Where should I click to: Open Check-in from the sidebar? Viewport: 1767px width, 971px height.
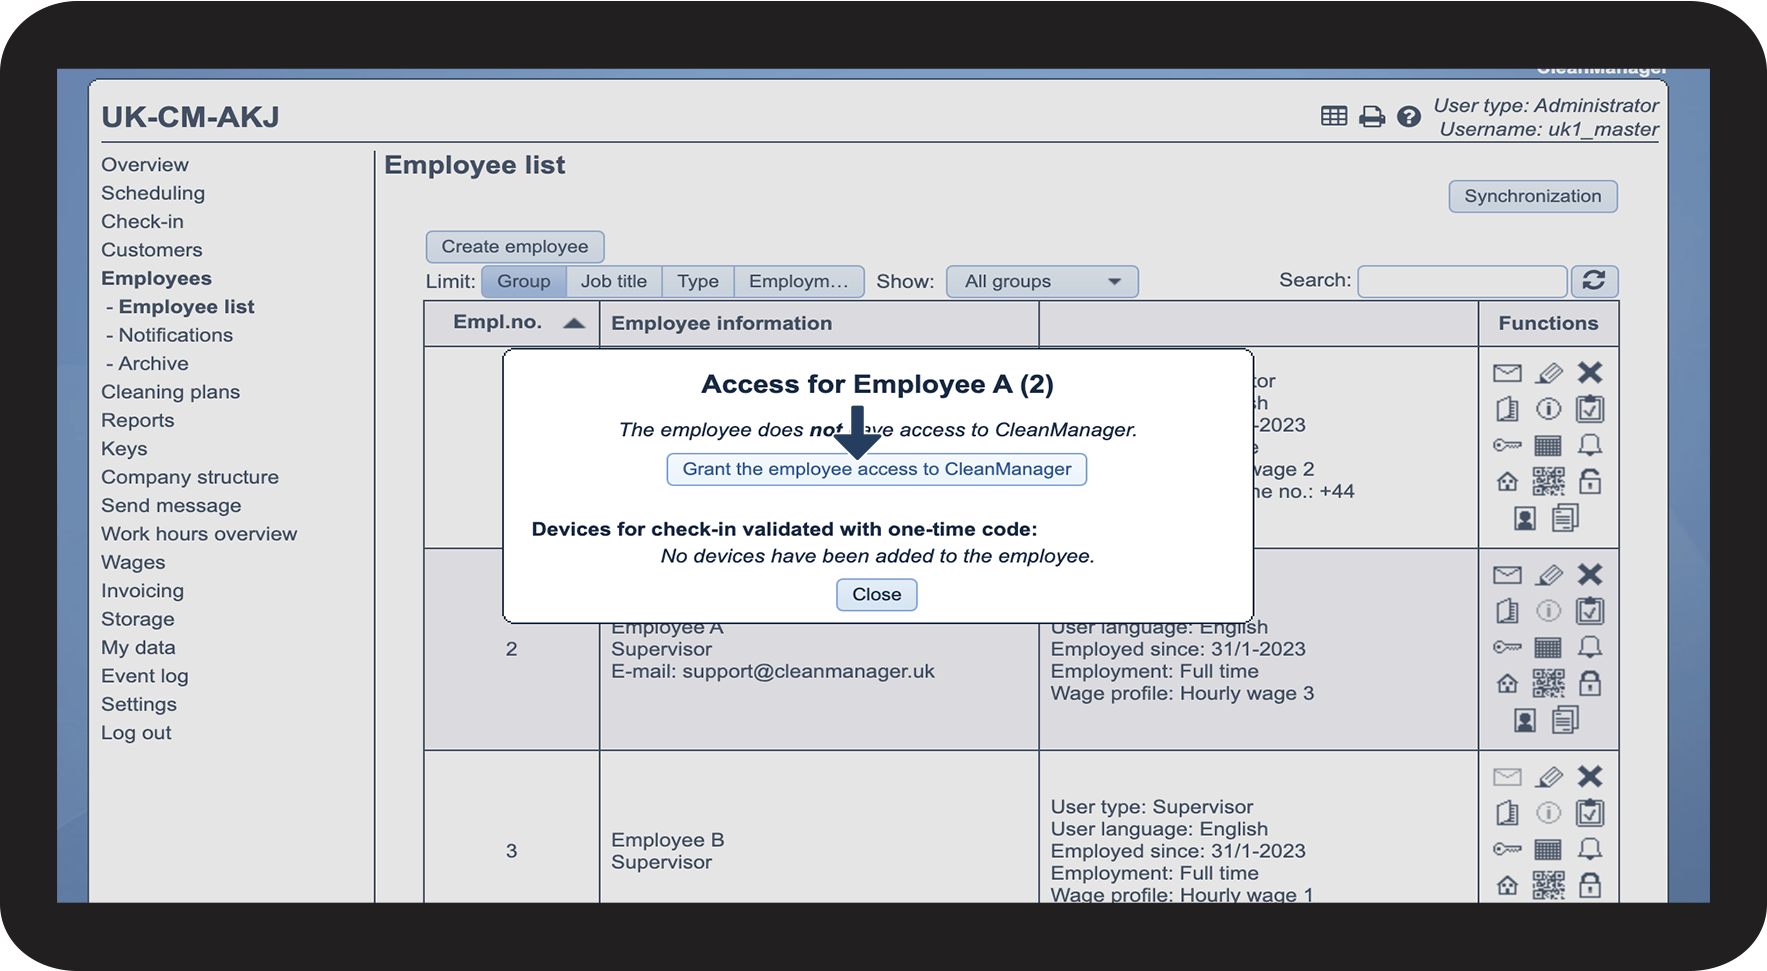click(x=142, y=221)
